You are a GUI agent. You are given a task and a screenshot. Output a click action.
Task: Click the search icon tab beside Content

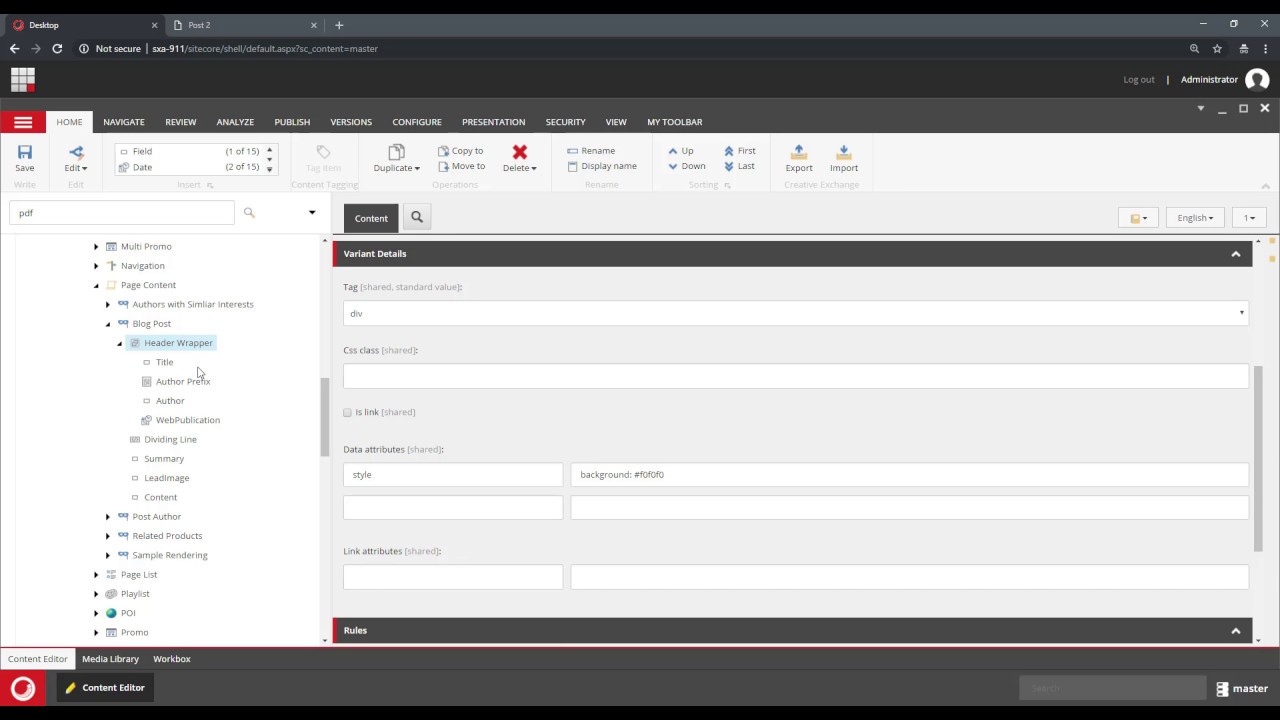pyautogui.click(x=417, y=217)
